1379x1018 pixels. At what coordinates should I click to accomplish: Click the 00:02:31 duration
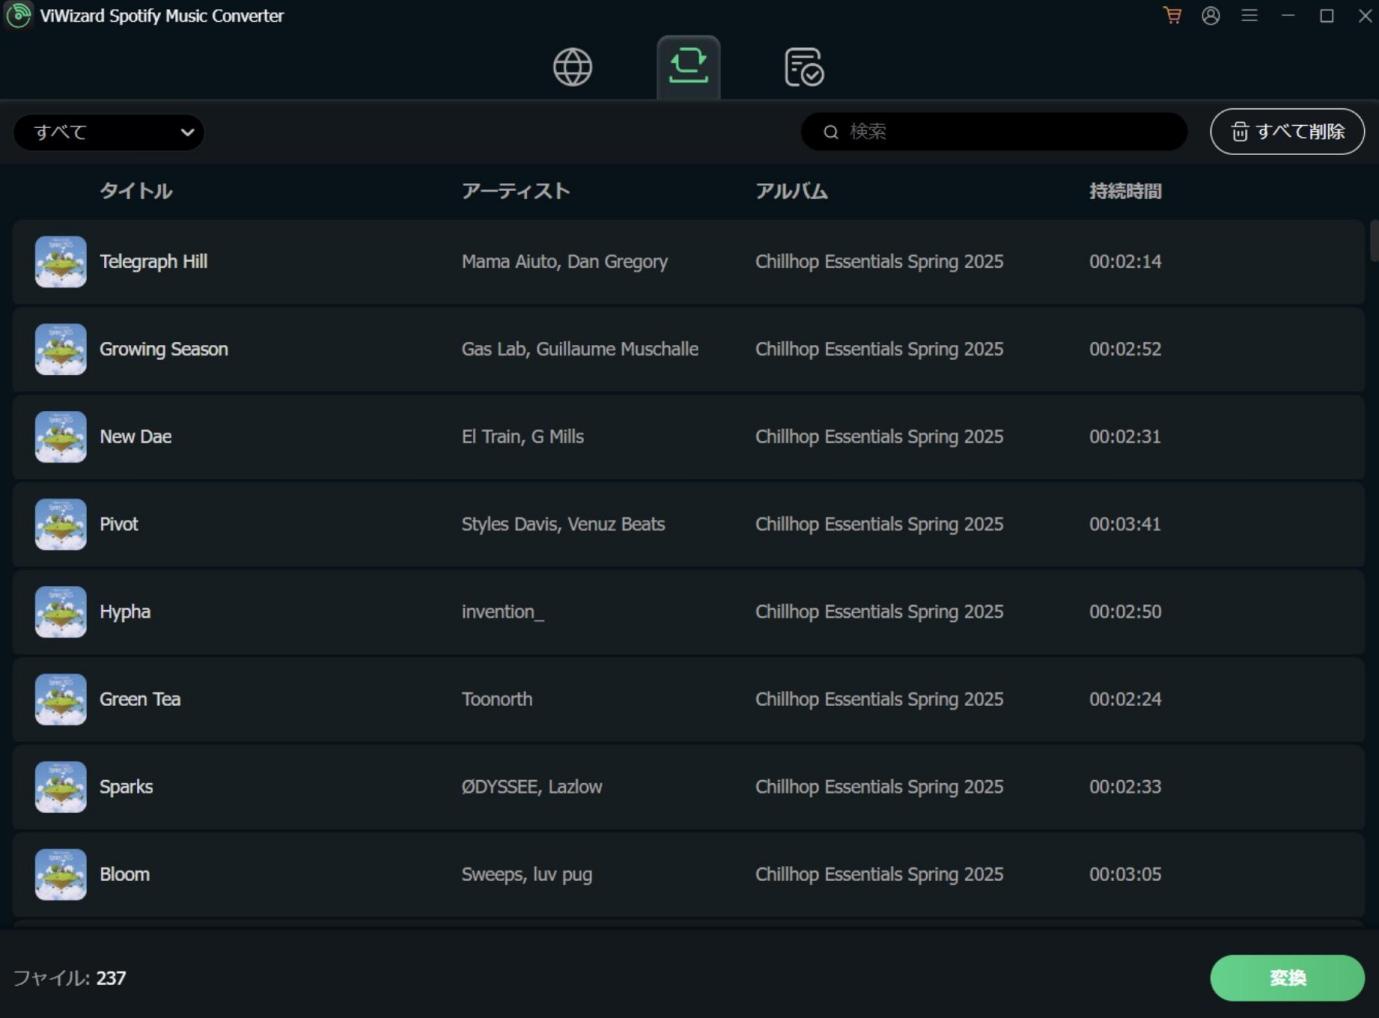[x=1125, y=437]
